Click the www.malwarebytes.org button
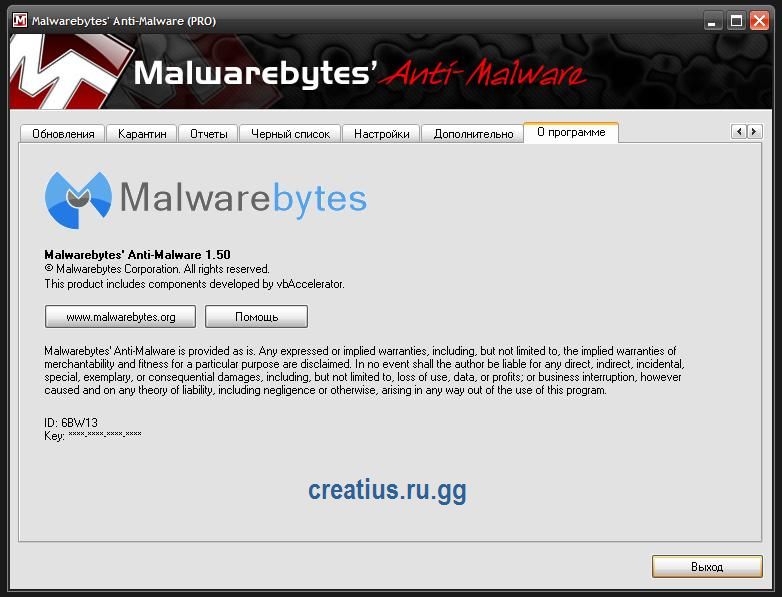This screenshot has width=782, height=597. tap(120, 317)
